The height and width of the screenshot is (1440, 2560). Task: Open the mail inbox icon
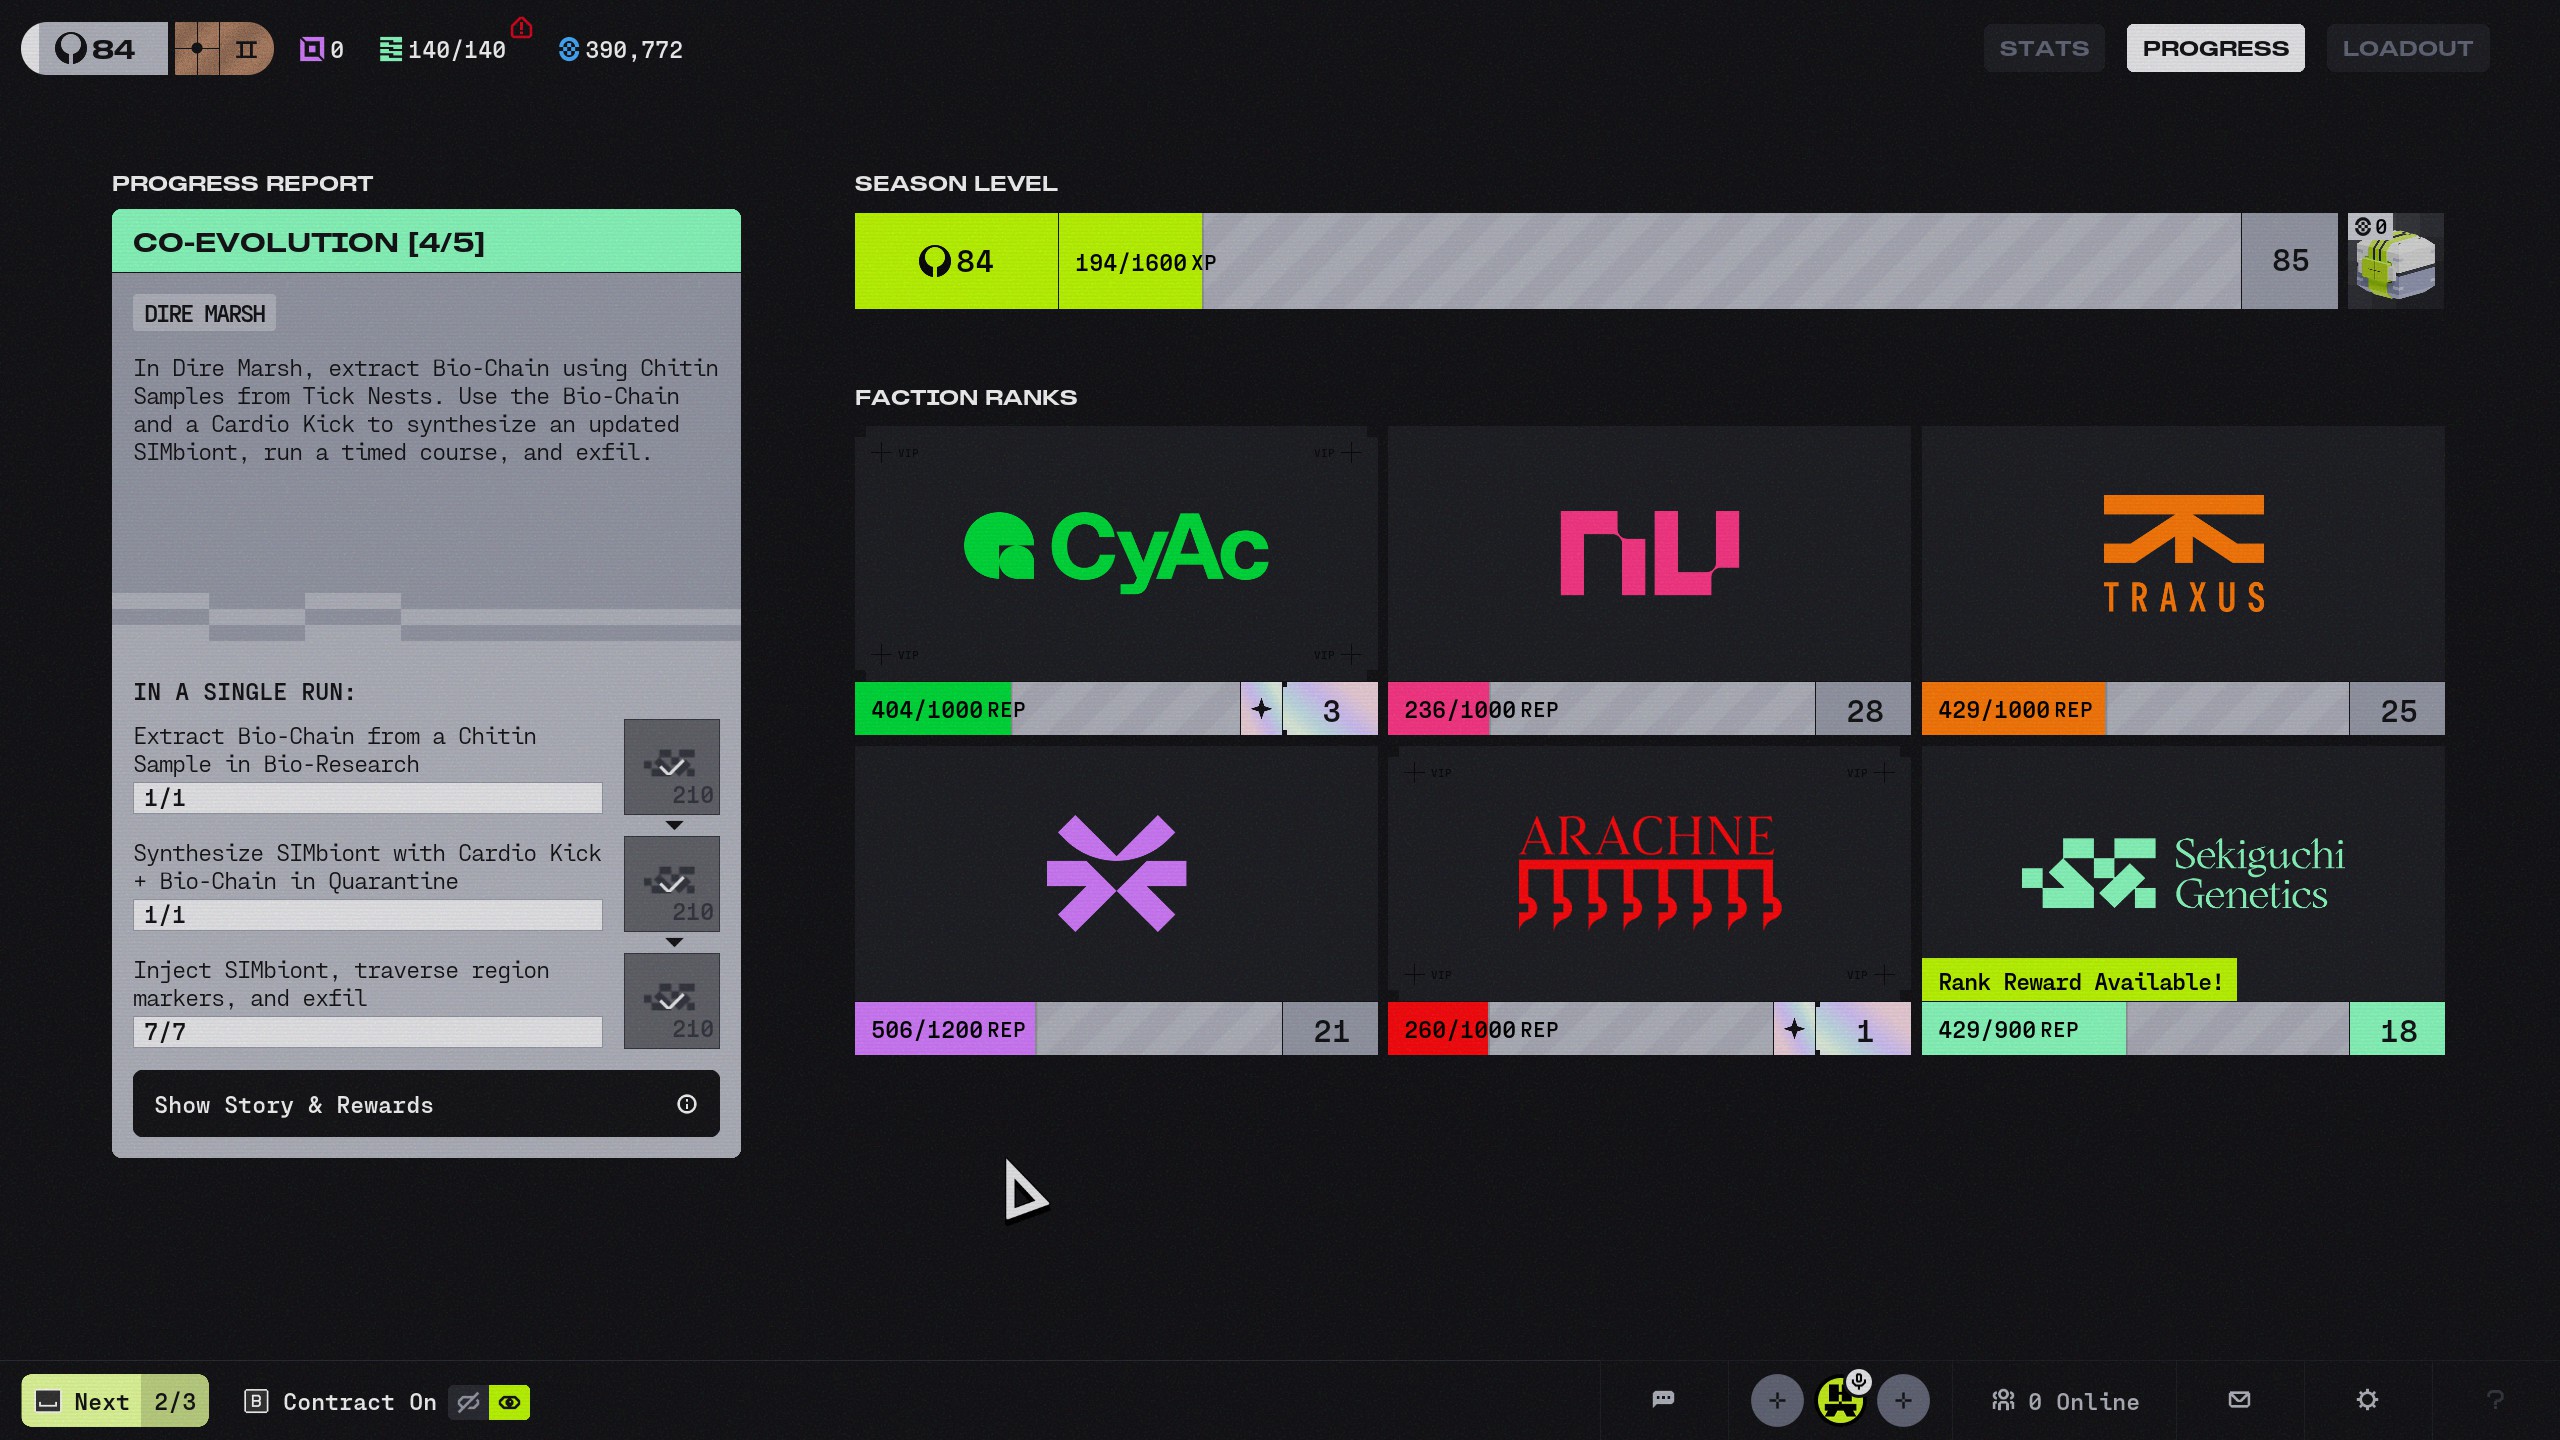pyautogui.click(x=2240, y=1400)
